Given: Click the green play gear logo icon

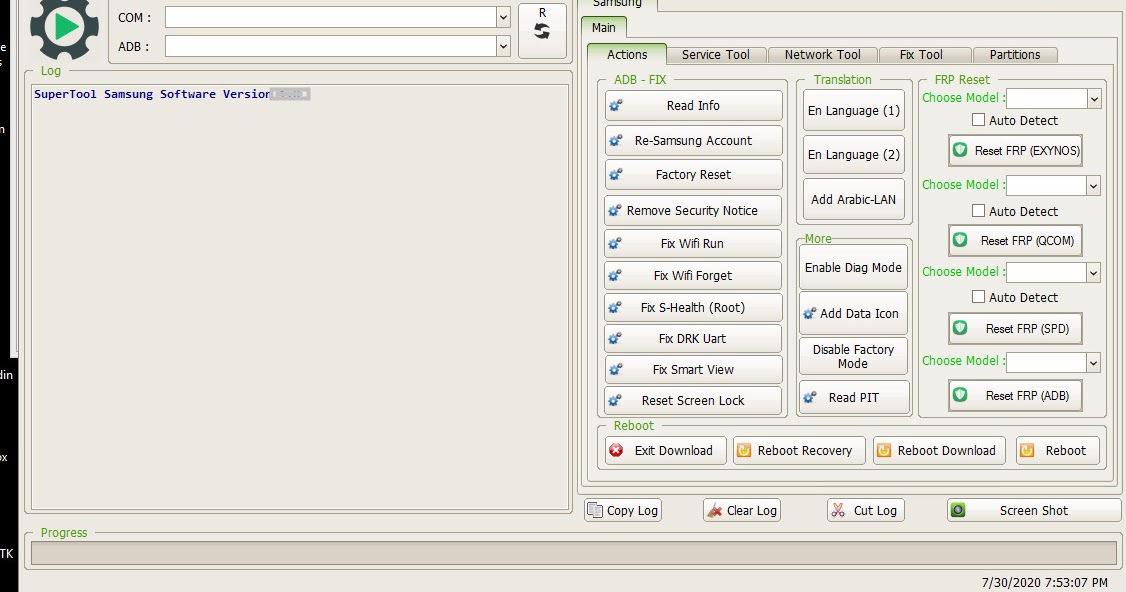Looking at the screenshot, I should click(65, 27).
